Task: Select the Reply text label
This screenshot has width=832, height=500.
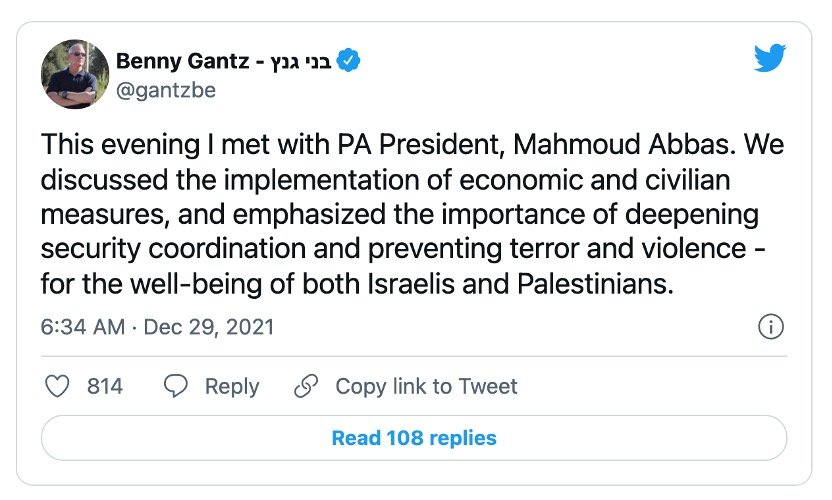Action: point(232,386)
